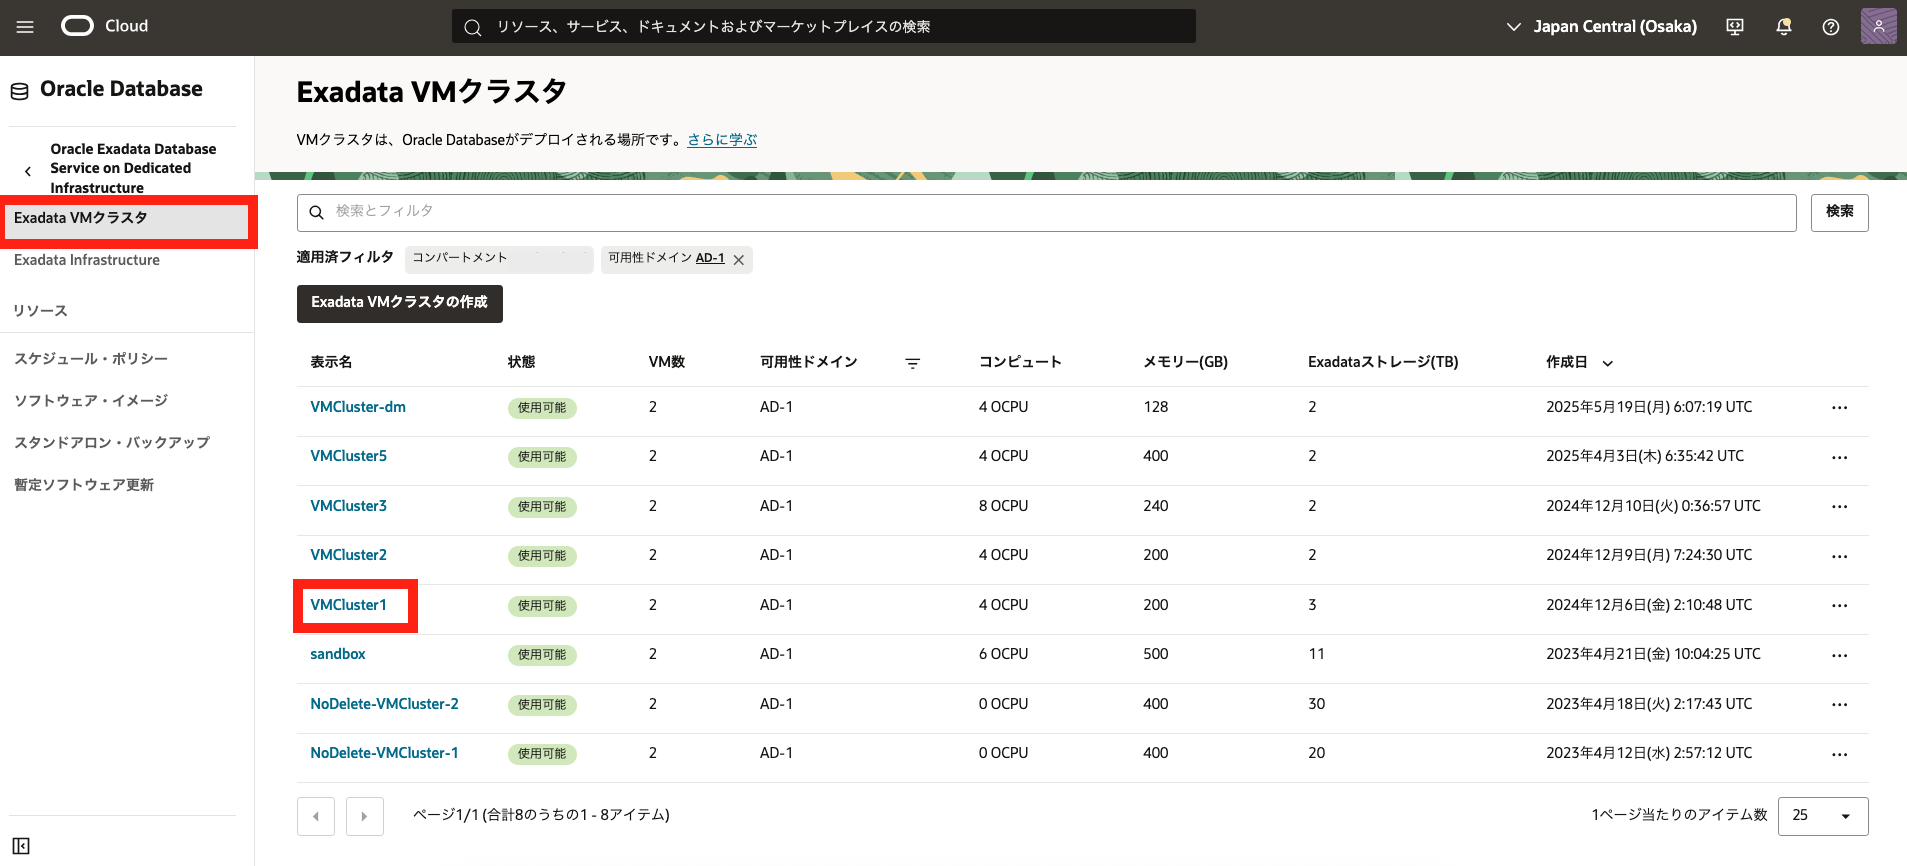Viewport: 1907px width, 866px height.
Task: Select Exadata Infrastructure in the sidebar
Action: (87, 260)
